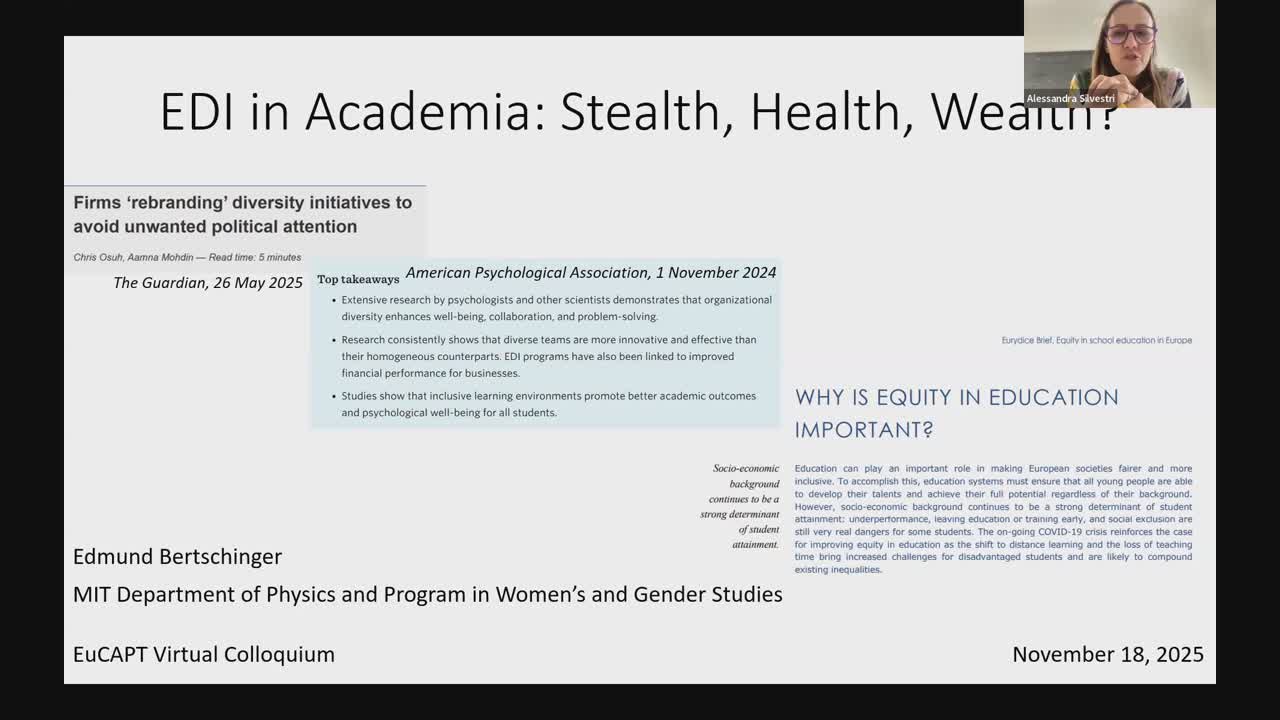Click the bullet about inclusive learning environments
The height and width of the screenshot is (720, 1280).
[548, 404]
